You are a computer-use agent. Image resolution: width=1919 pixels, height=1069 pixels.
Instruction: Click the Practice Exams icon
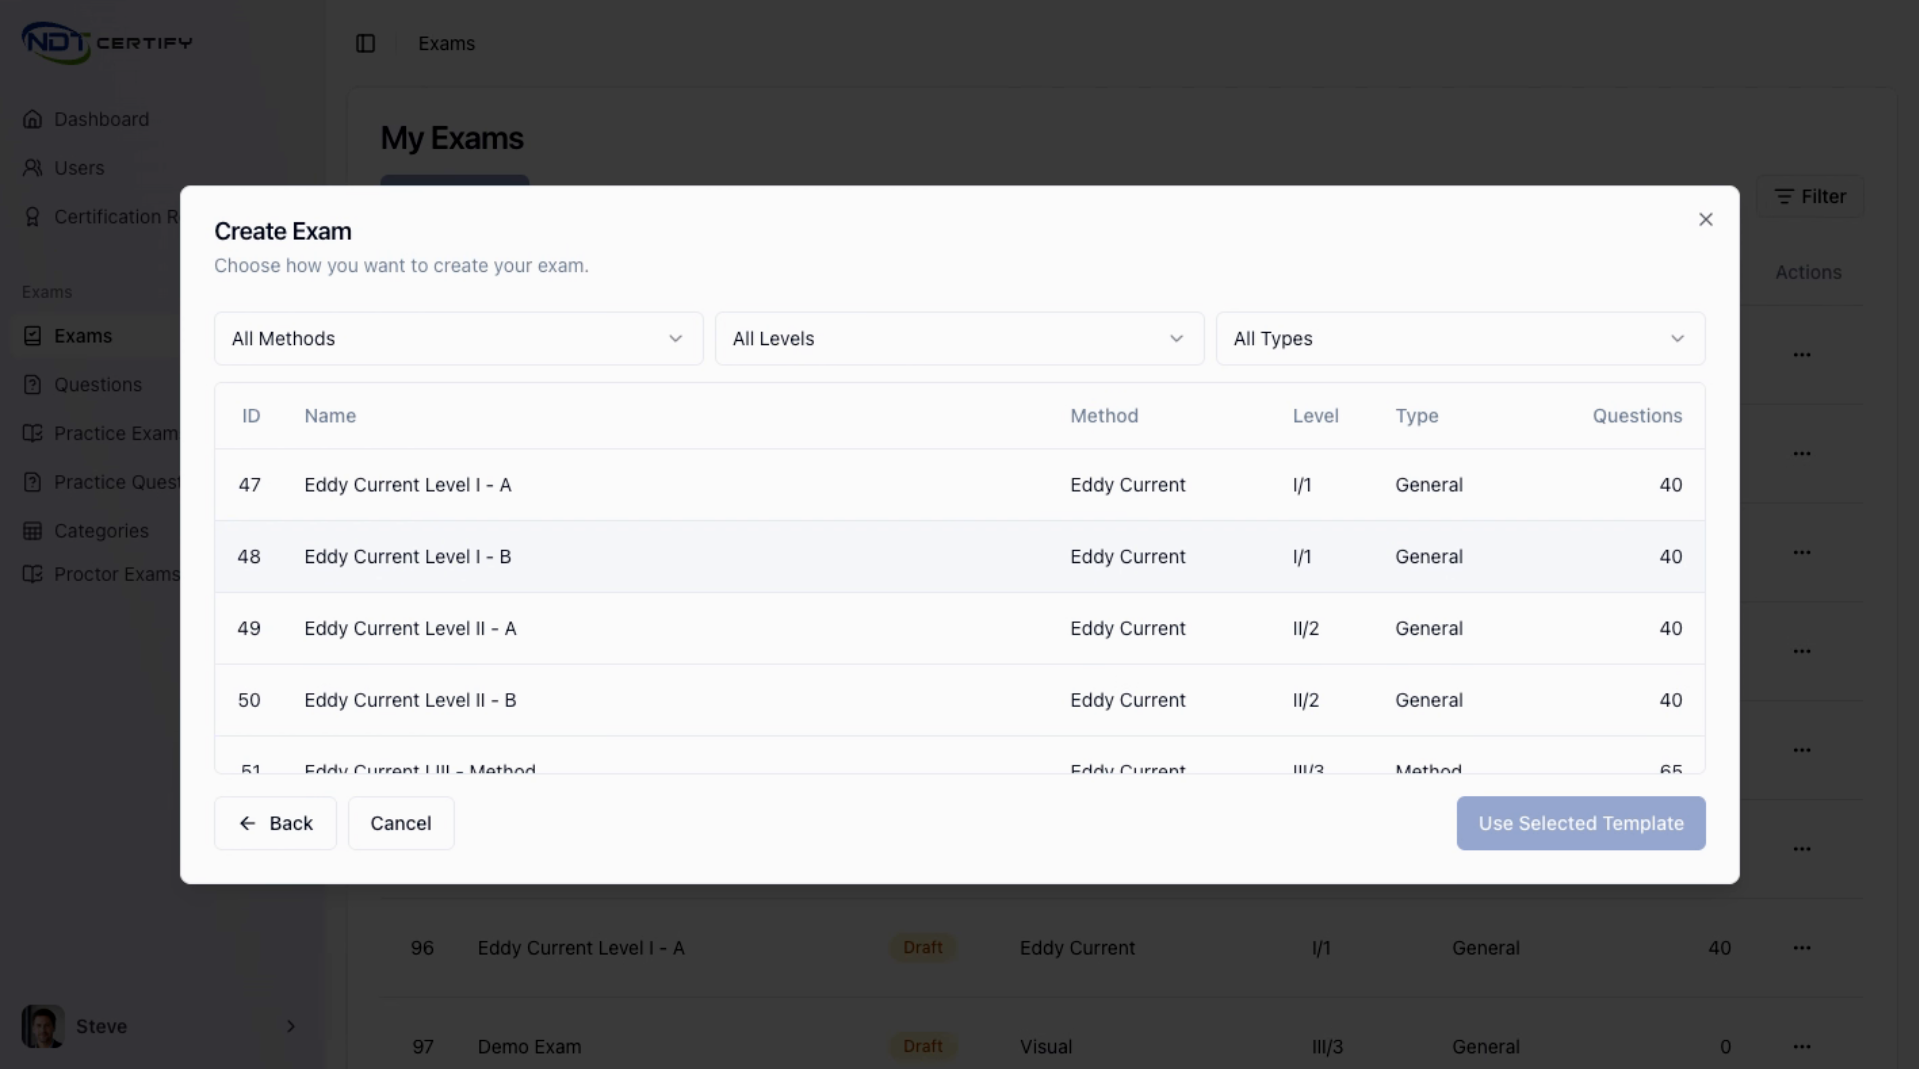33,433
